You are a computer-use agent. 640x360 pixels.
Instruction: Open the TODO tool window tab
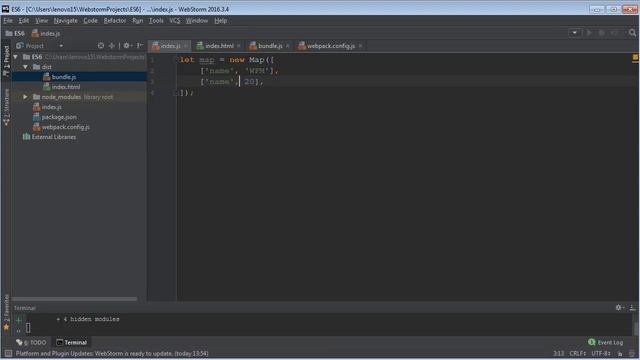pyautogui.click(x=31, y=342)
